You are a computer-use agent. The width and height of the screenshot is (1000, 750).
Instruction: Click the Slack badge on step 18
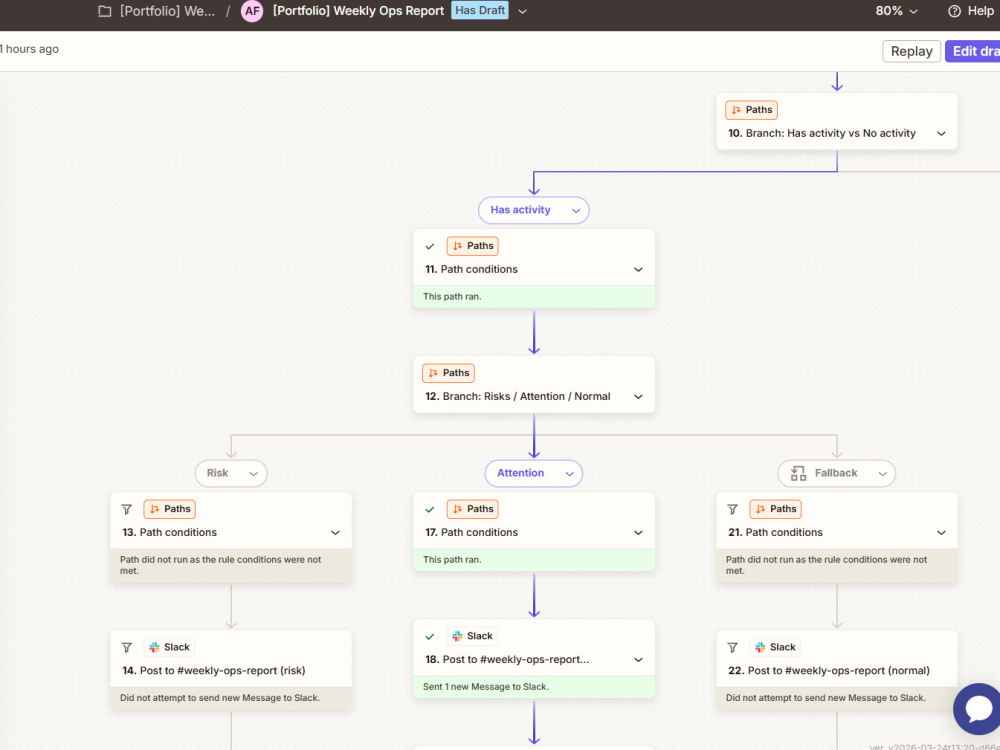(x=472, y=636)
